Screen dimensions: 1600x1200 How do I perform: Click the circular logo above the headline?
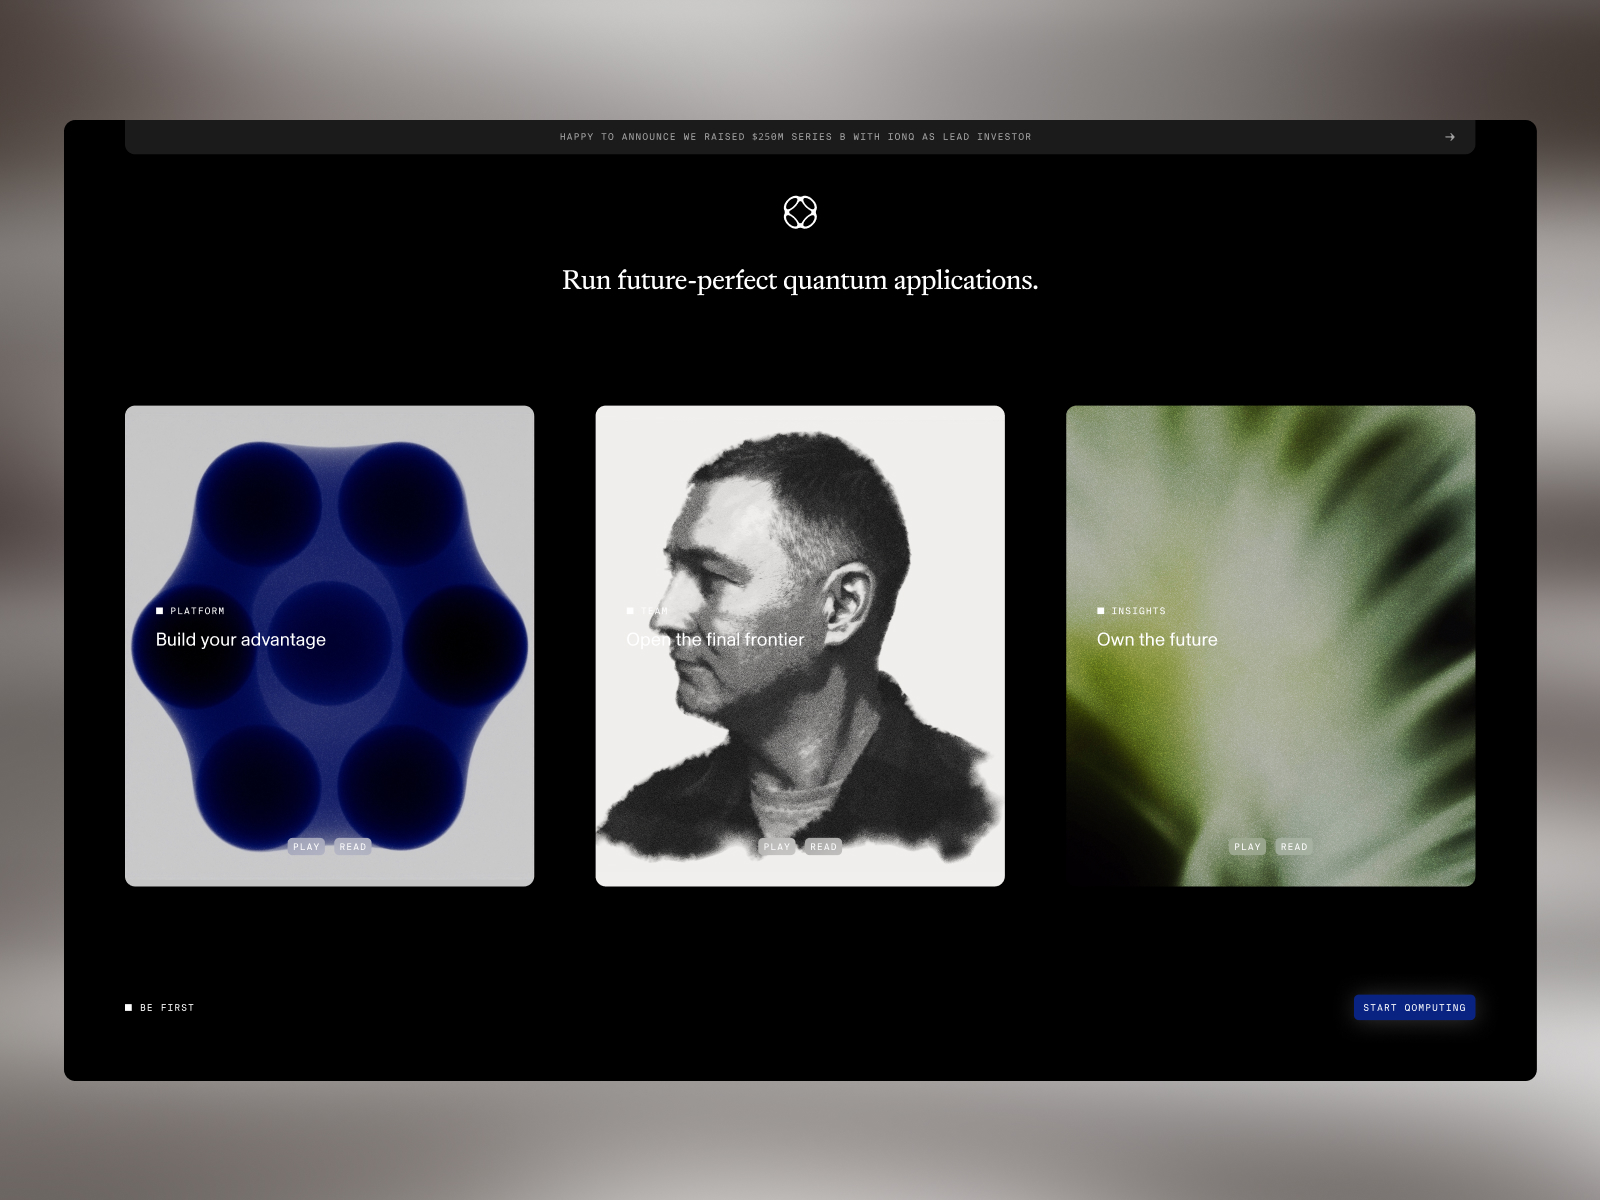(x=800, y=212)
